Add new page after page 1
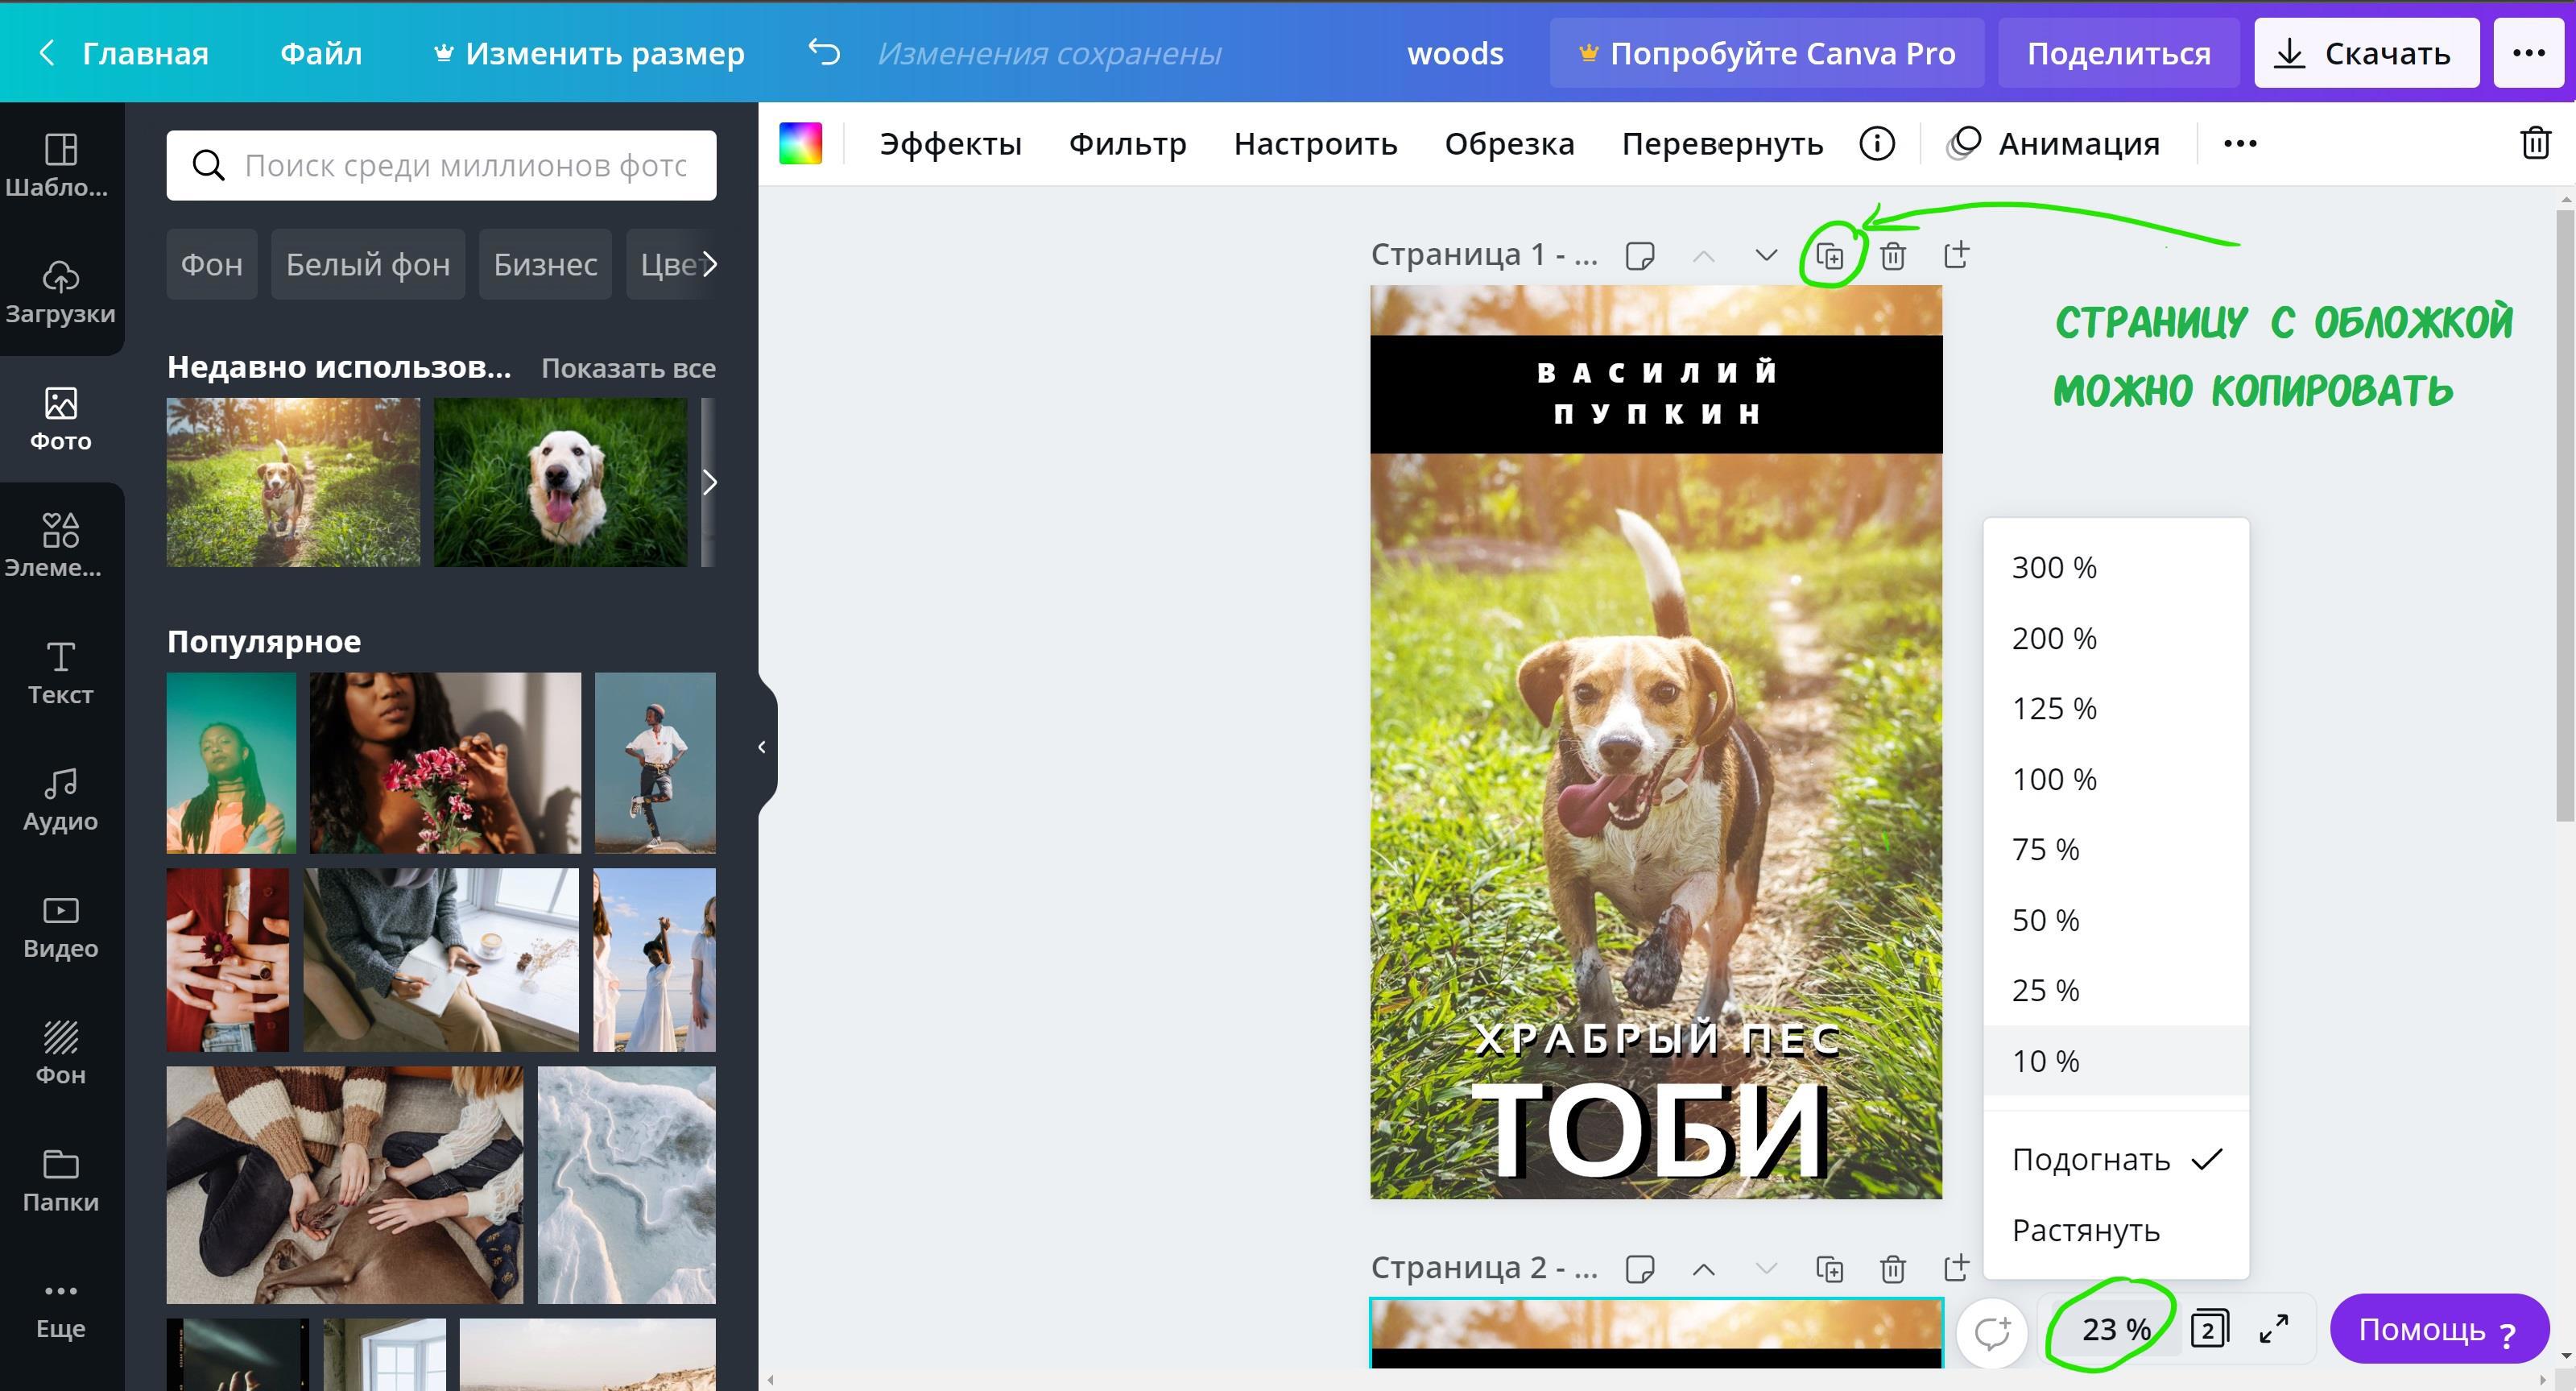This screenshot has width=2576, height=1391. pyautogui.click(x=1956, y=255)
